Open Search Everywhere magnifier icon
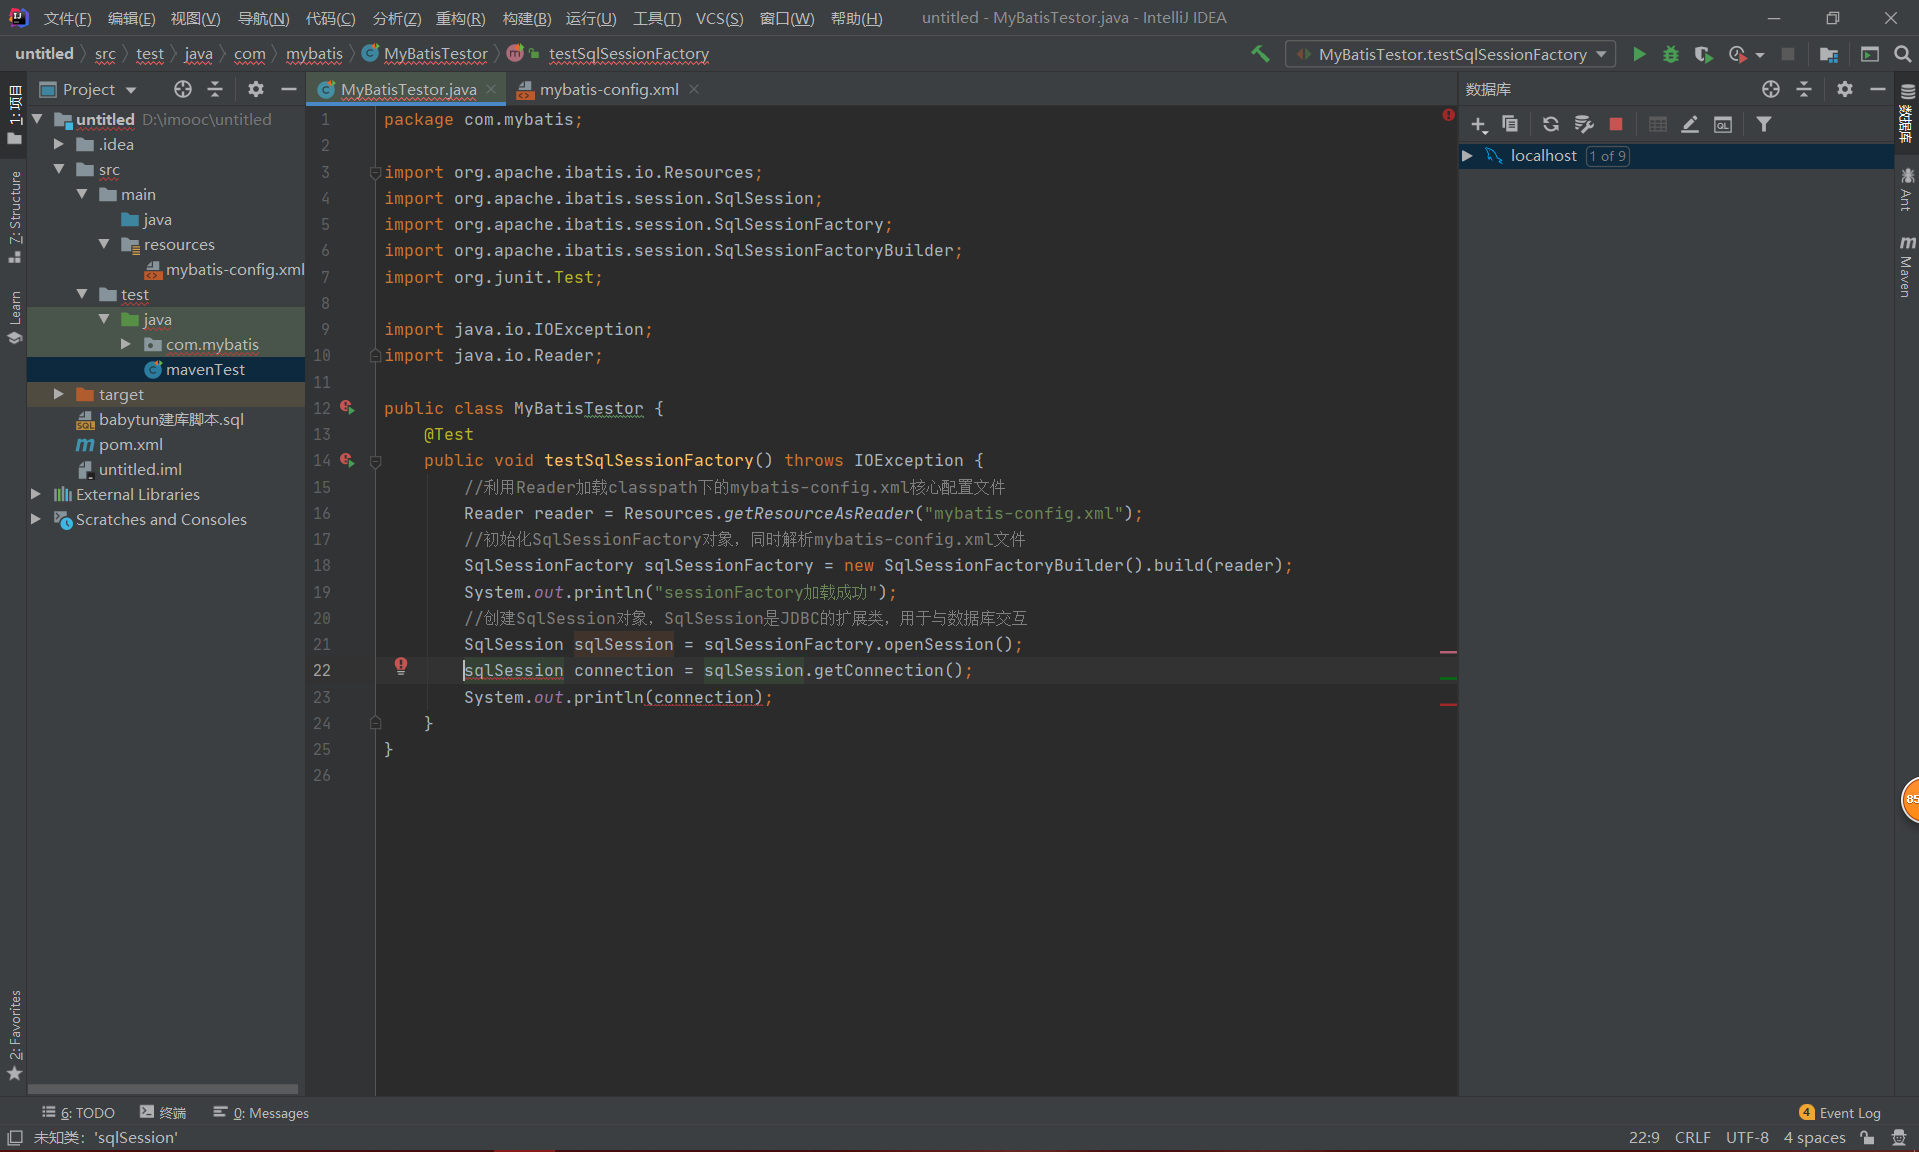The height and width of the screenshot is (1152, 1919). [1902, 54]
